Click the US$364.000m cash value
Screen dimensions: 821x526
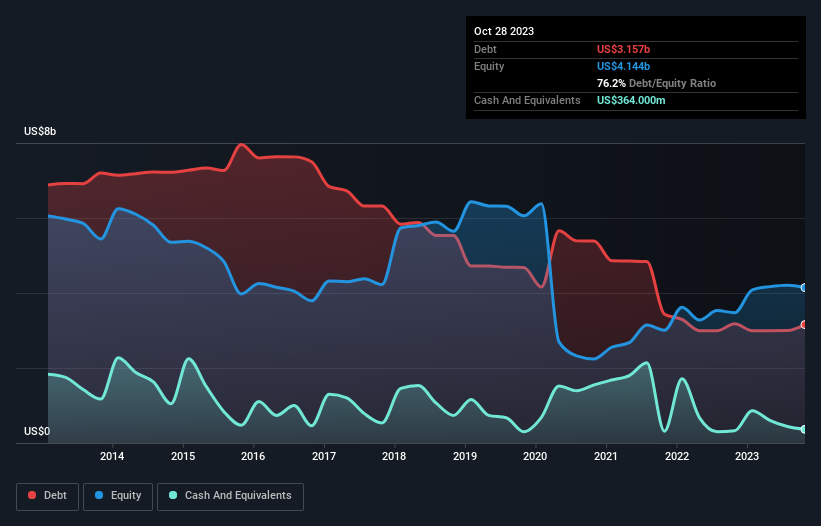tap(631, 100)
